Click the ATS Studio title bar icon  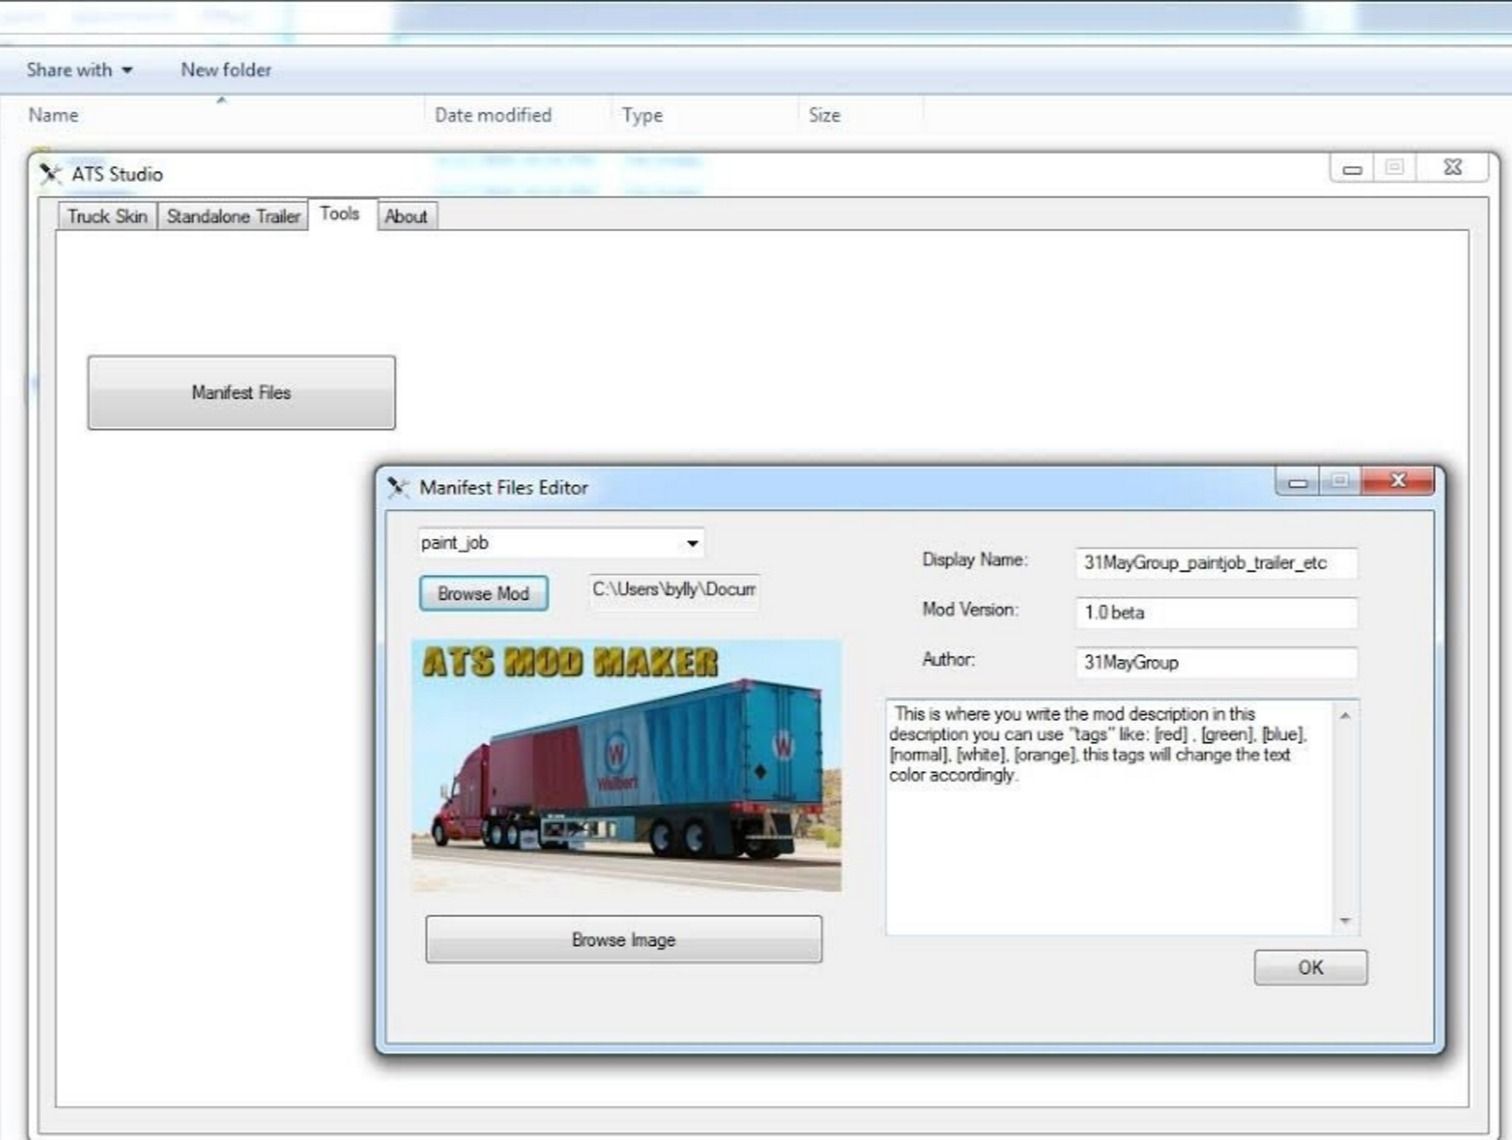50,174
